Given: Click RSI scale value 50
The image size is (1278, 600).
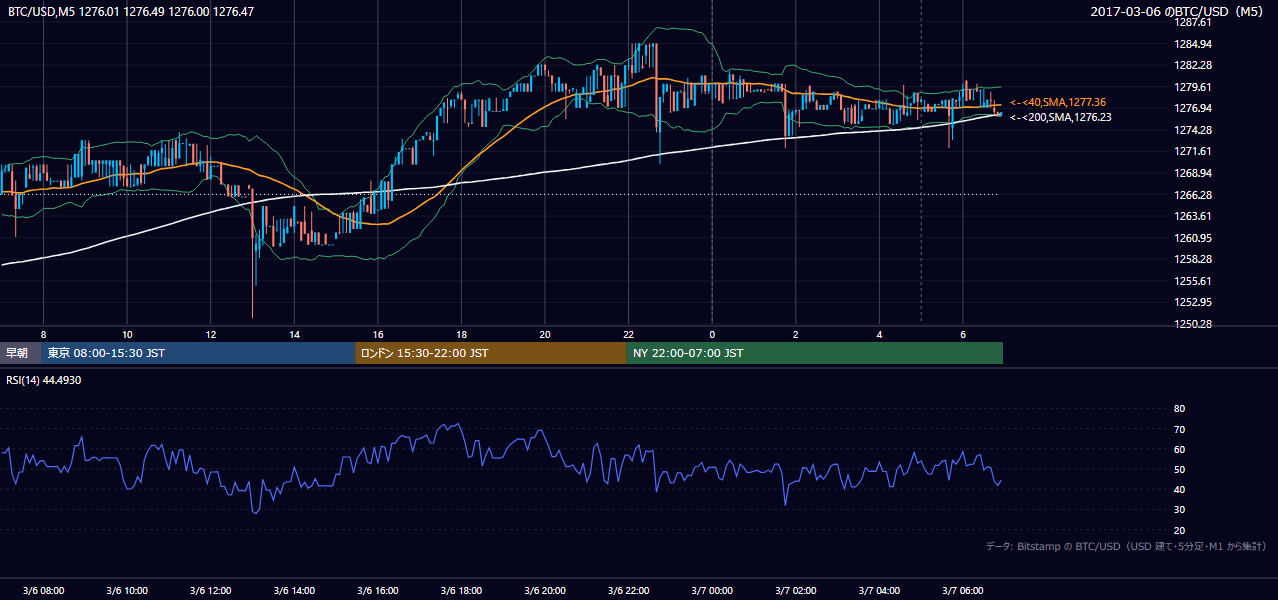Looking at the screenshot, I should pos(1179,469).
